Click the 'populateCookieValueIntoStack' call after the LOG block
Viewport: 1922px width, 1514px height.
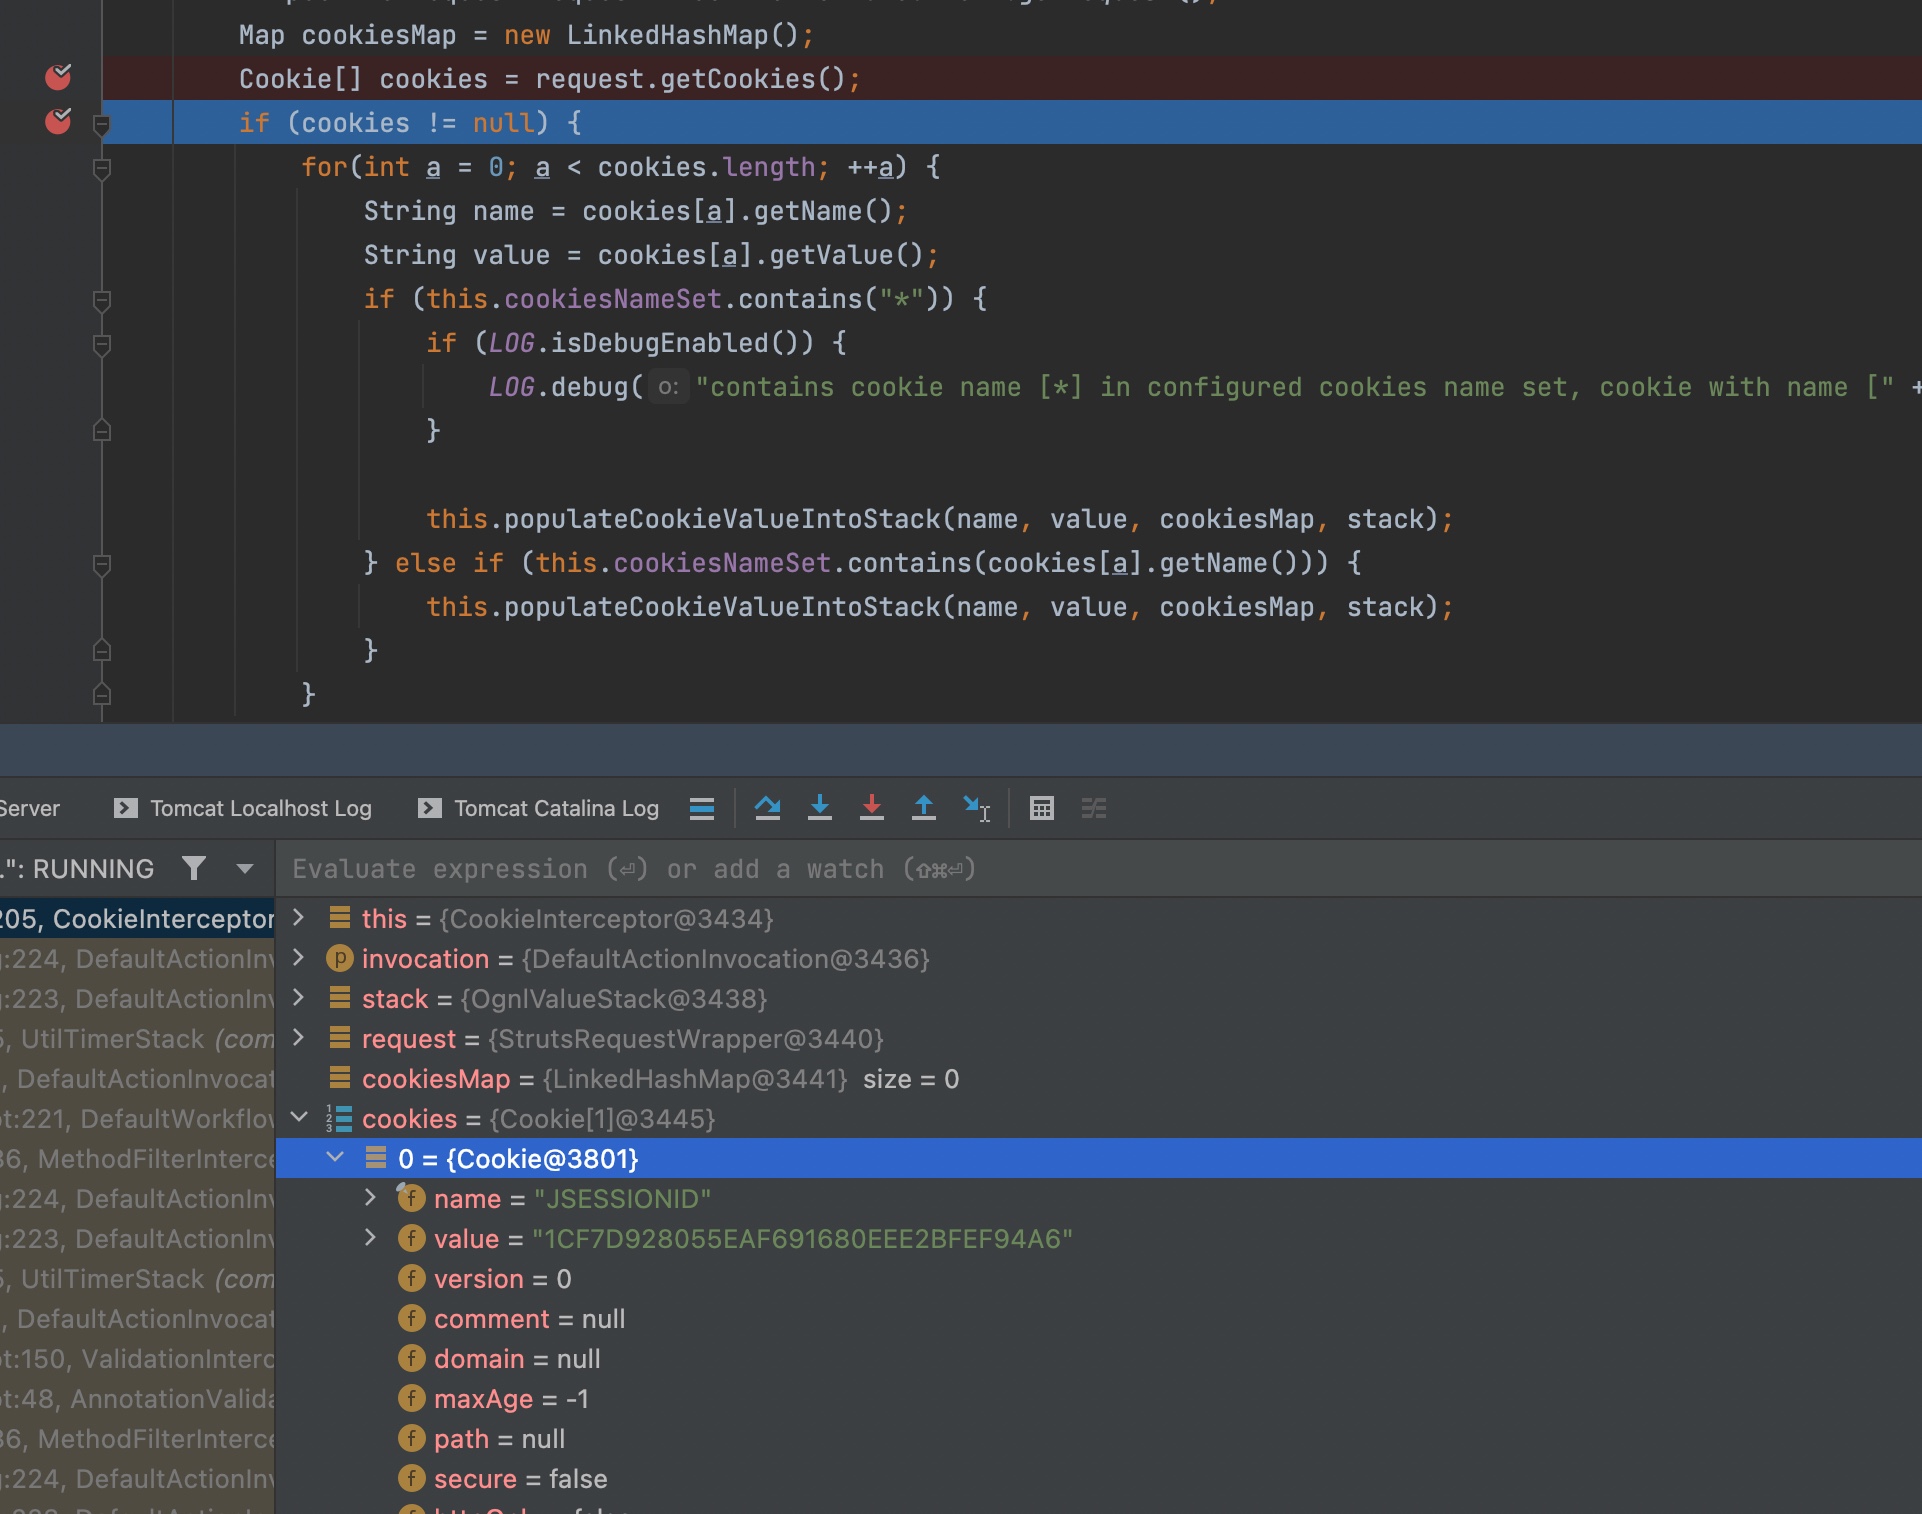point(722,519)
